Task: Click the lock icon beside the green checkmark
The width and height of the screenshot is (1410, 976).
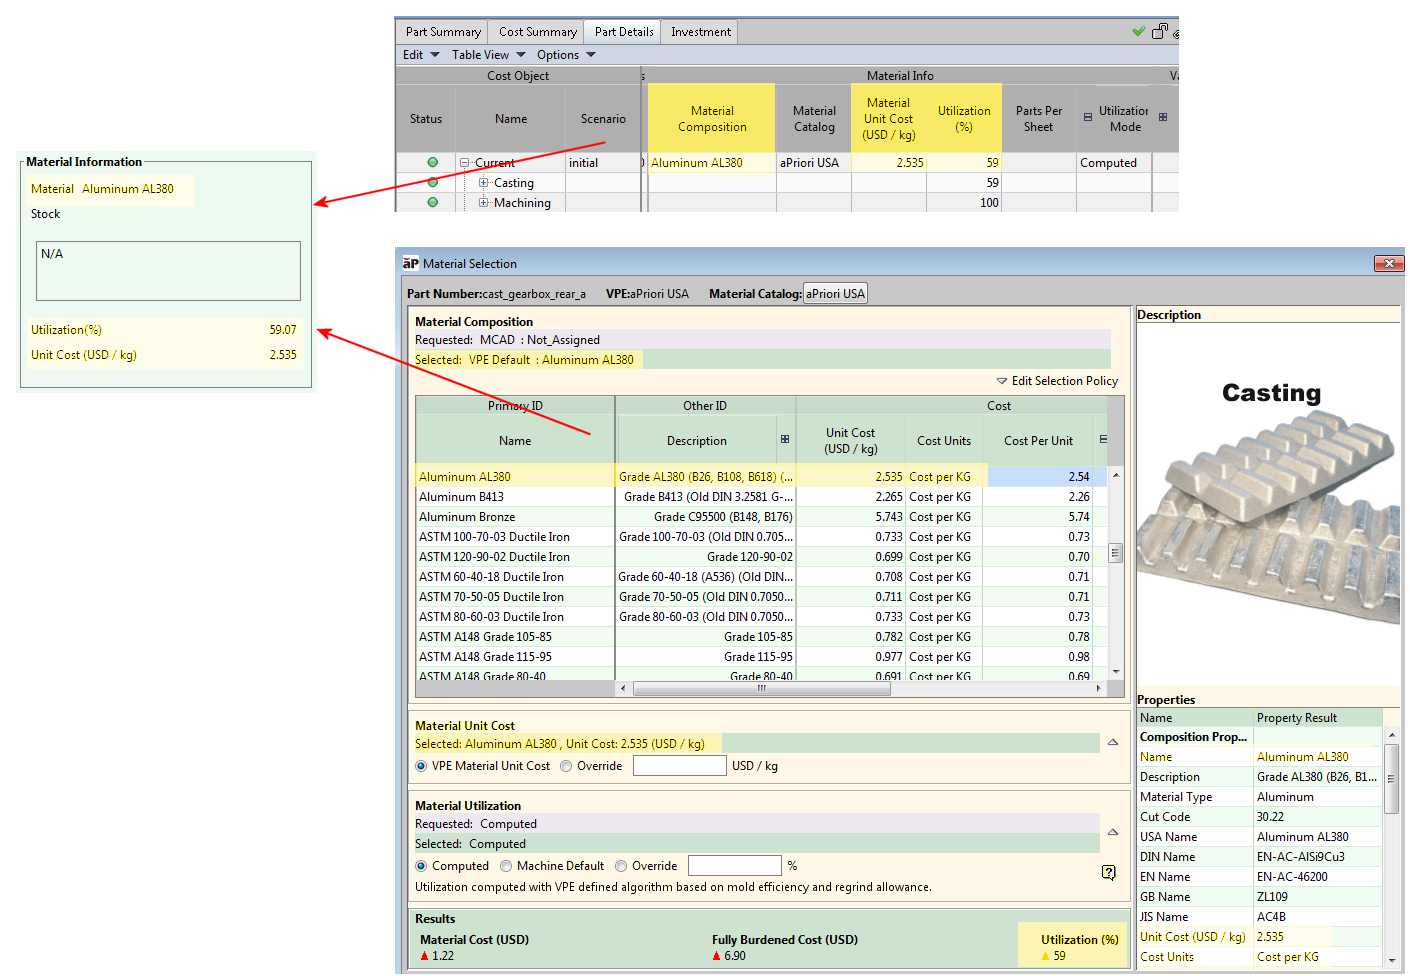Action: (1159, 31)
